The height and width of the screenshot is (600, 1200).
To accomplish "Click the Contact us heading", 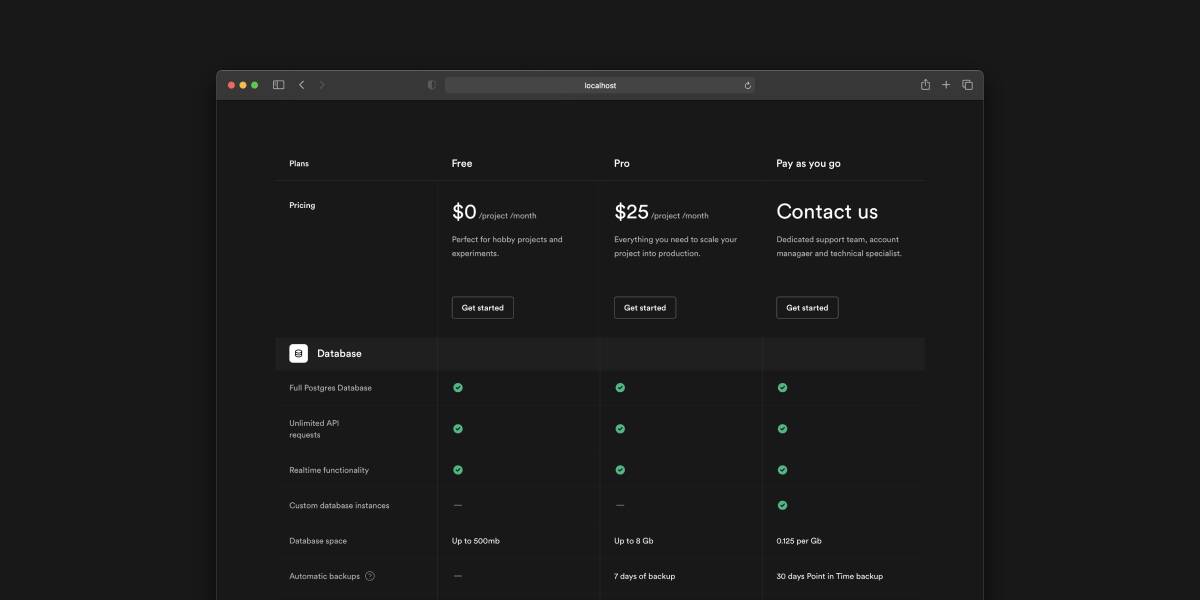I will (x=827, y=211).
